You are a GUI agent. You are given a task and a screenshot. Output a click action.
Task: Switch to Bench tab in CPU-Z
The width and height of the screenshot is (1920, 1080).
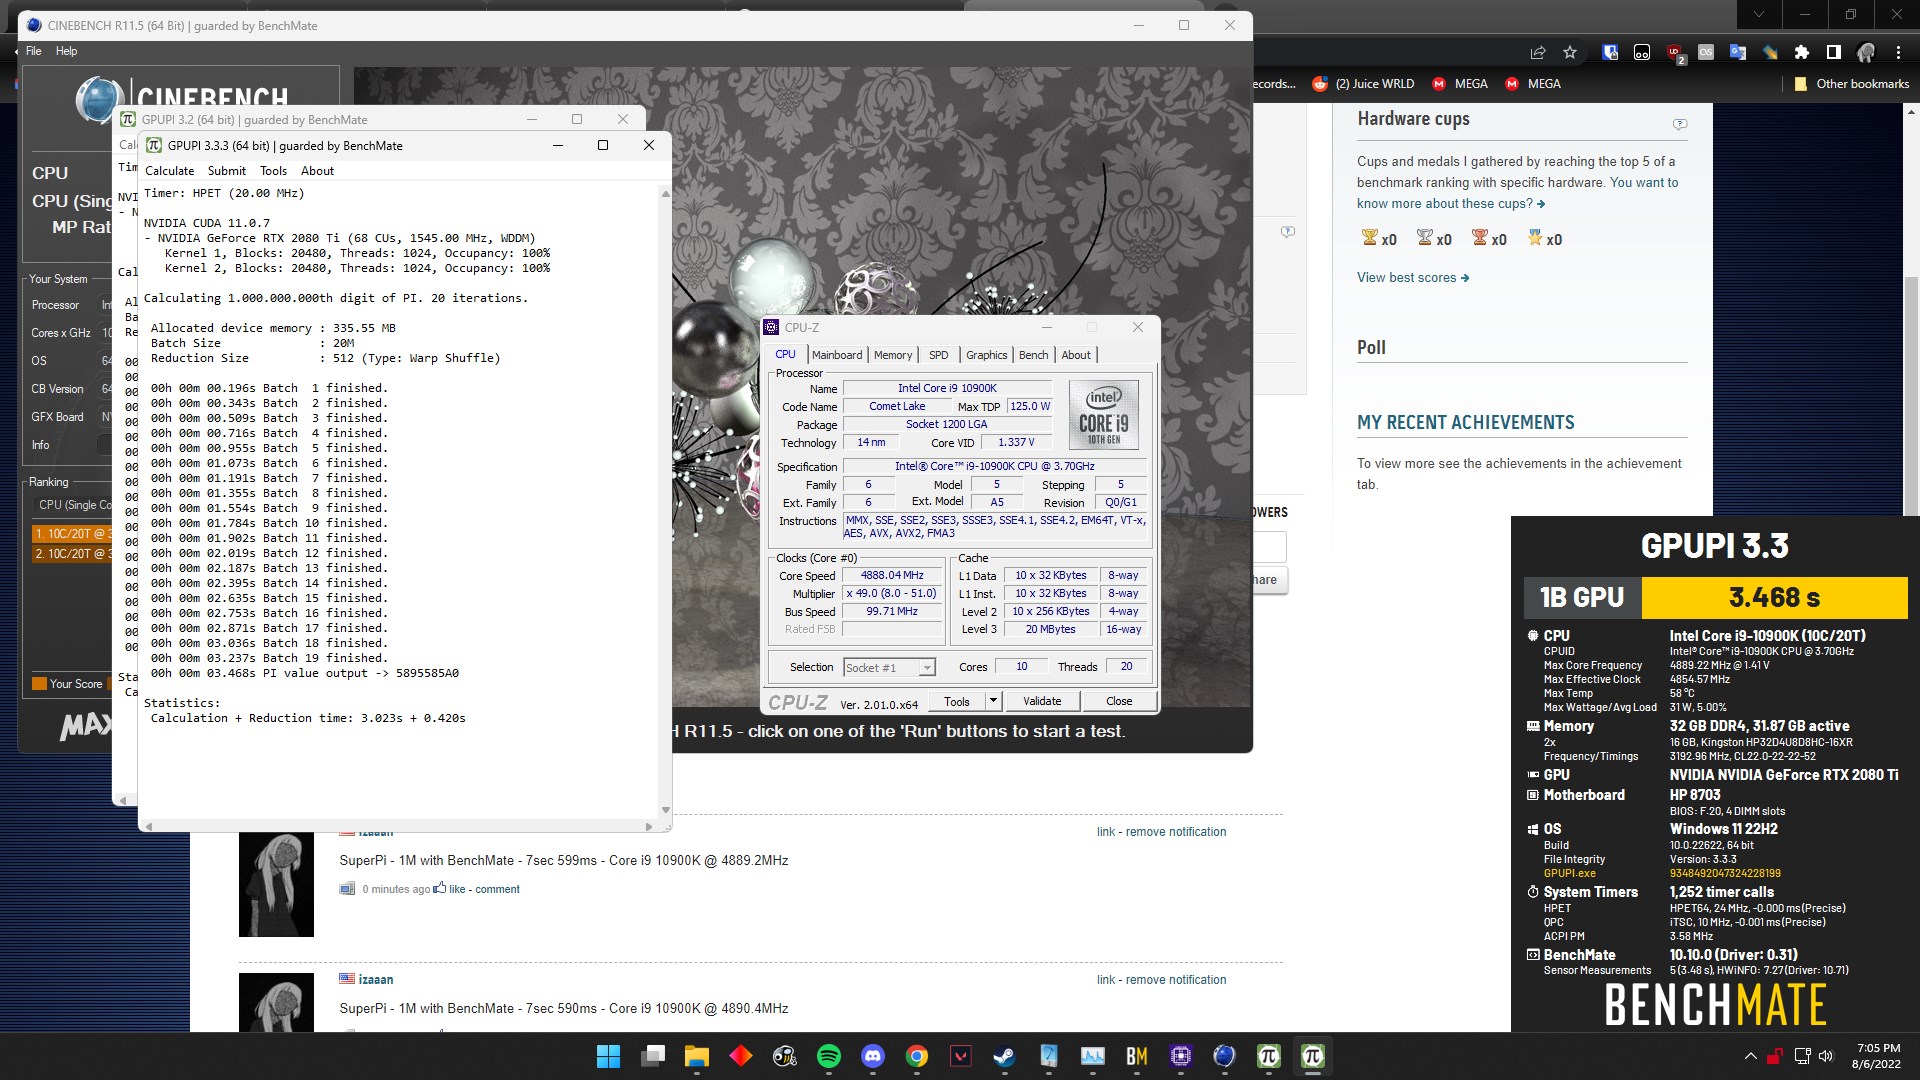click(1034, 355)
